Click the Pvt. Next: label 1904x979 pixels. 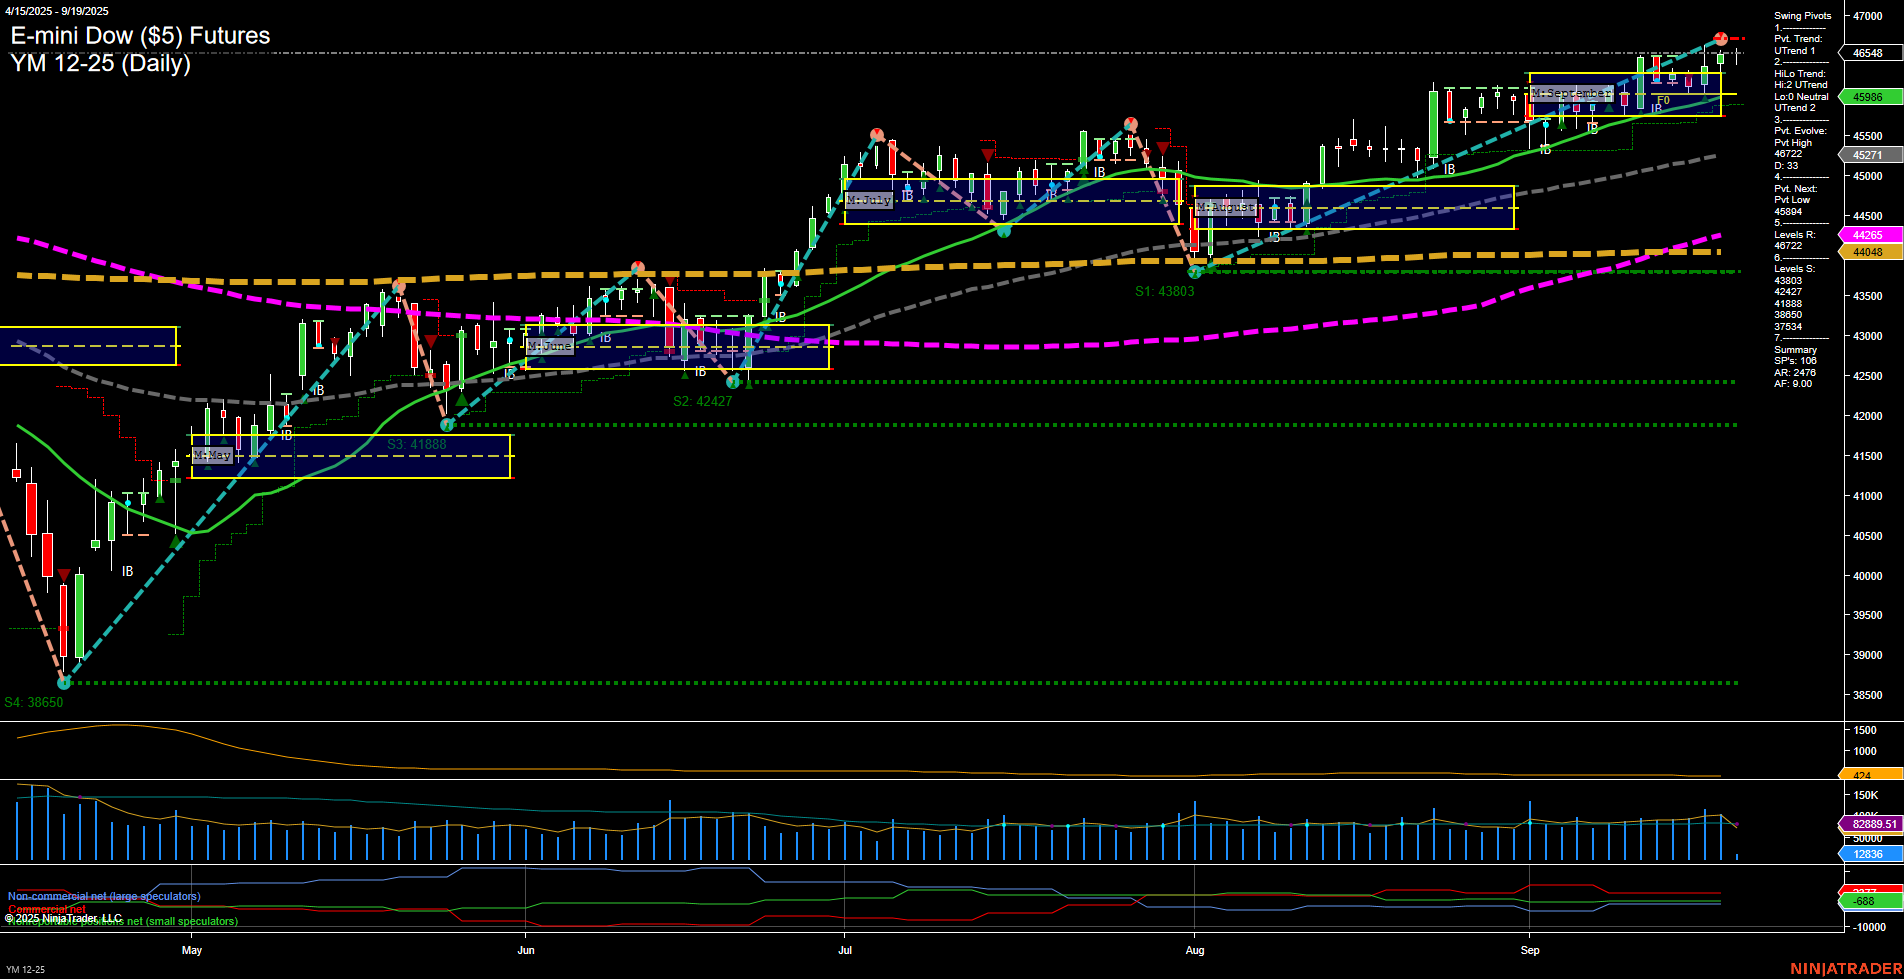click(x=1796, y=189)
